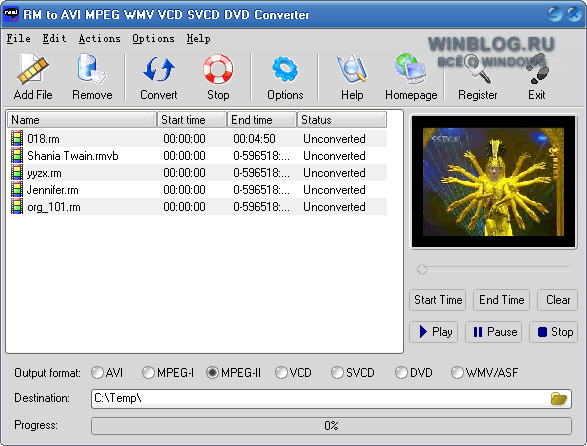Select the file 018.rm
Image resolution: width=587 pixels, height=446 pixels.
43,139
